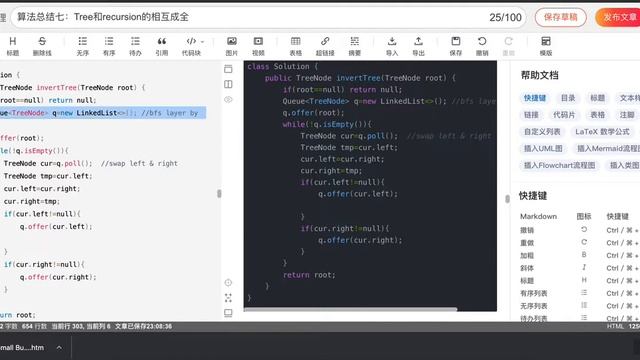This screenshot has width=640, height=360.
Task: Click the 保存 save toolbar icon
Action: click(456, 46)
